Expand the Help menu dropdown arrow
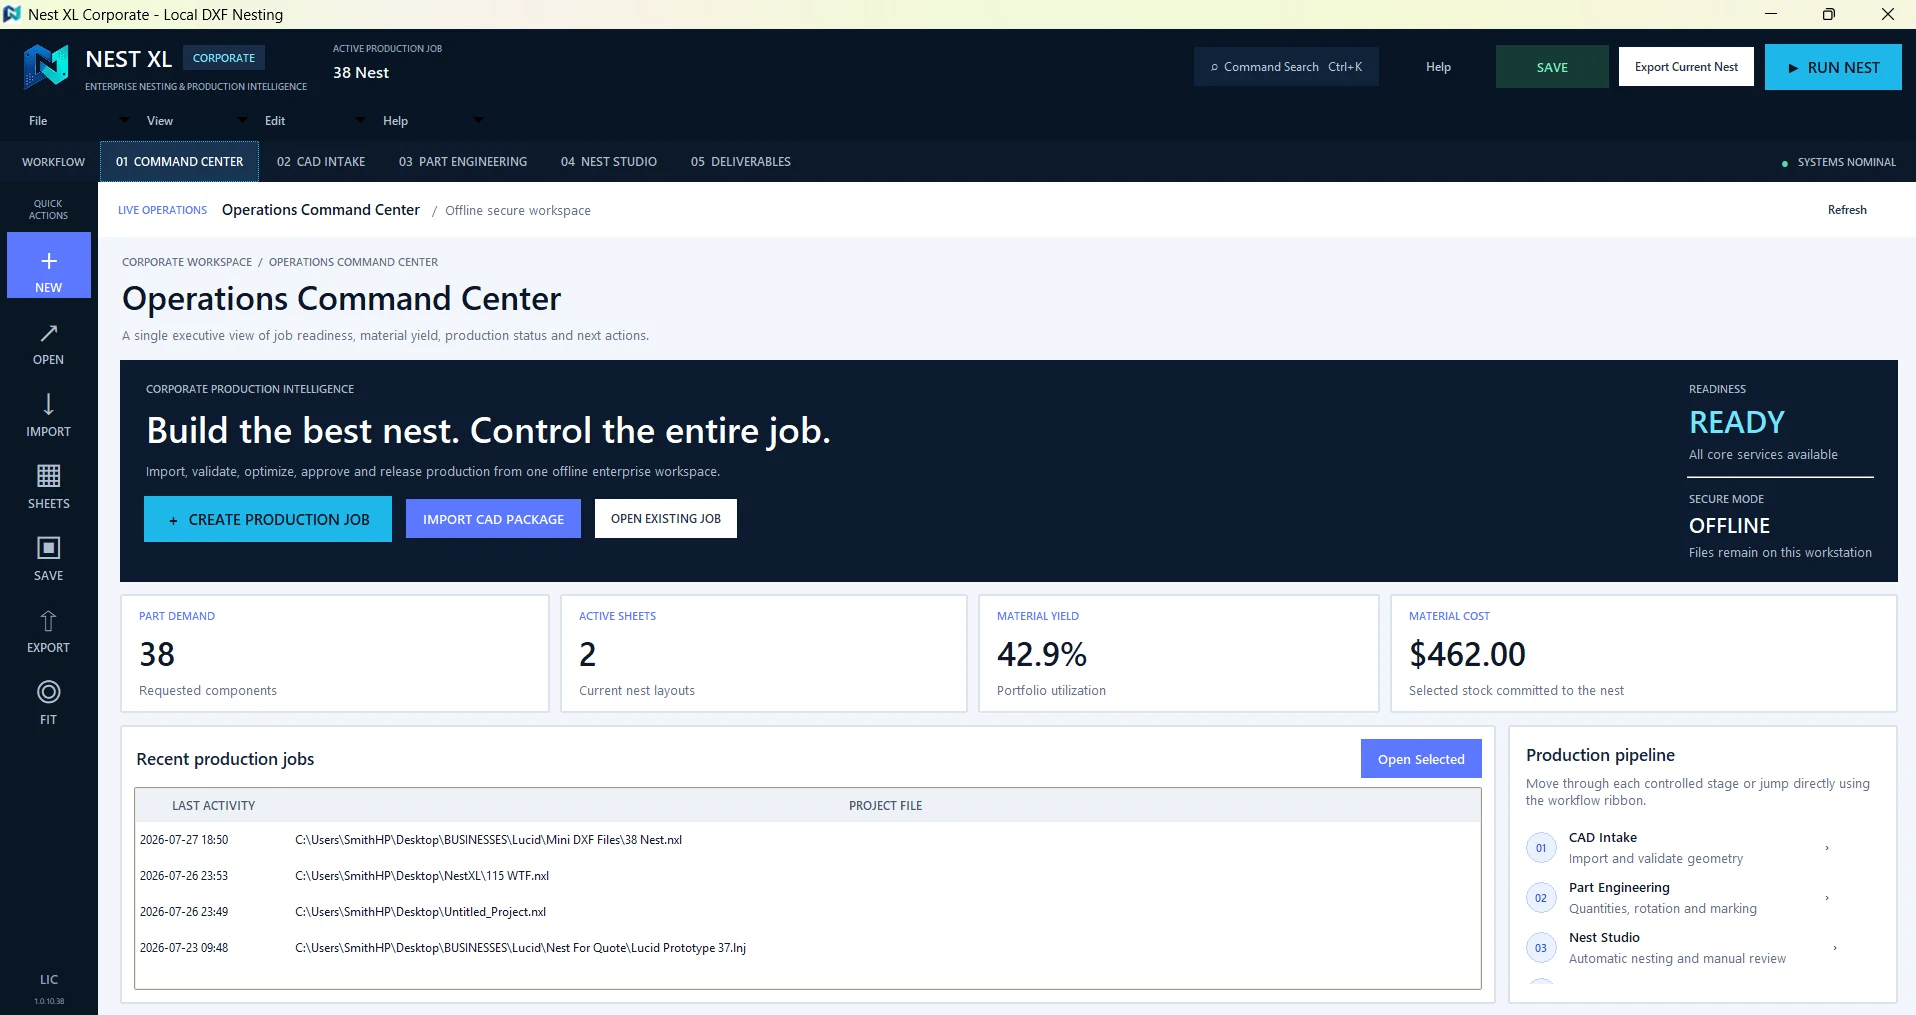 tap(478, 121)
